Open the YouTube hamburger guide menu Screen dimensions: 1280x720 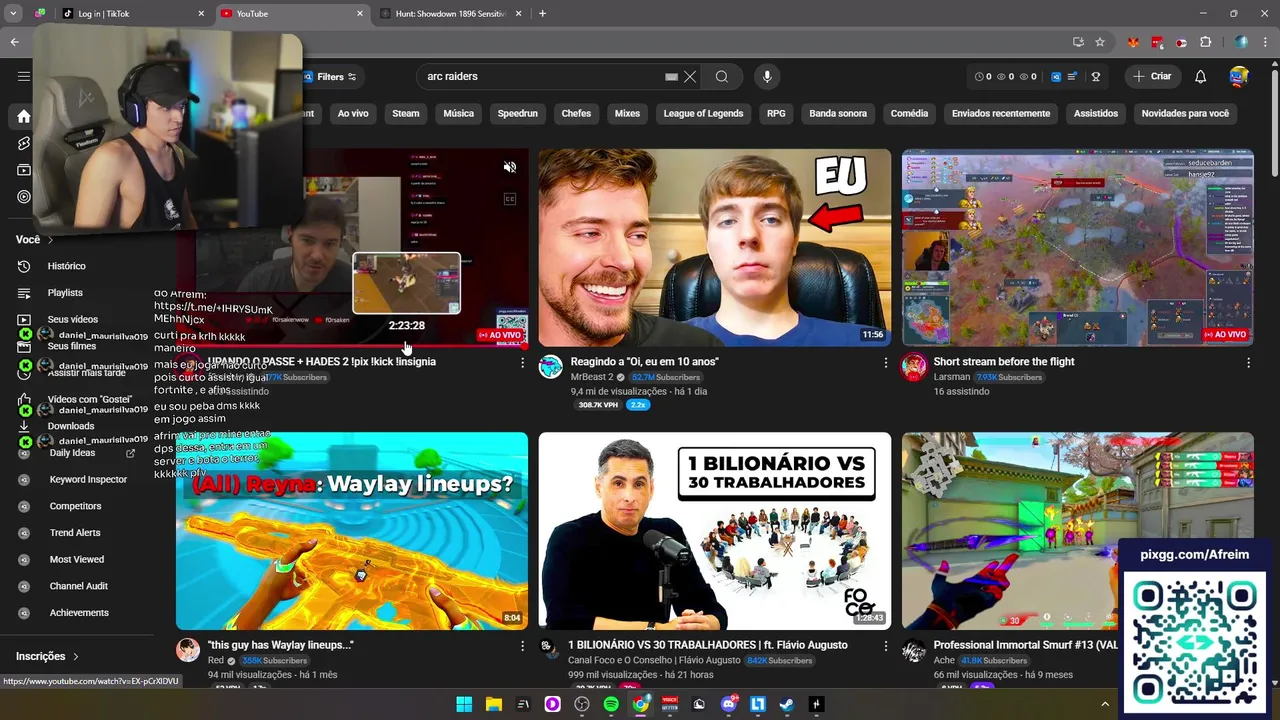pos(24,76)
